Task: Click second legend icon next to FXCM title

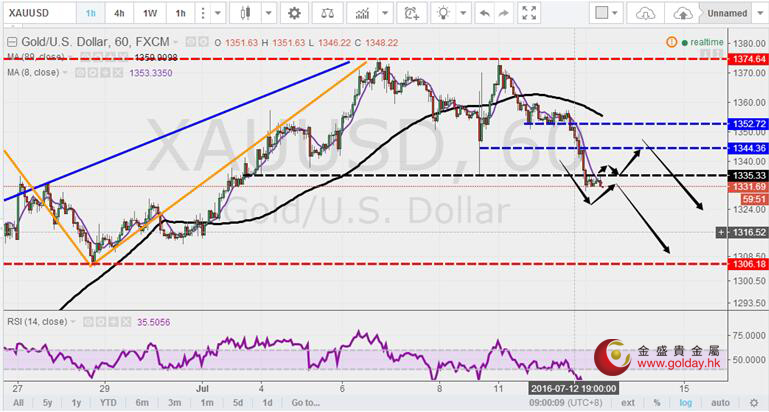Action: (203, 42)
